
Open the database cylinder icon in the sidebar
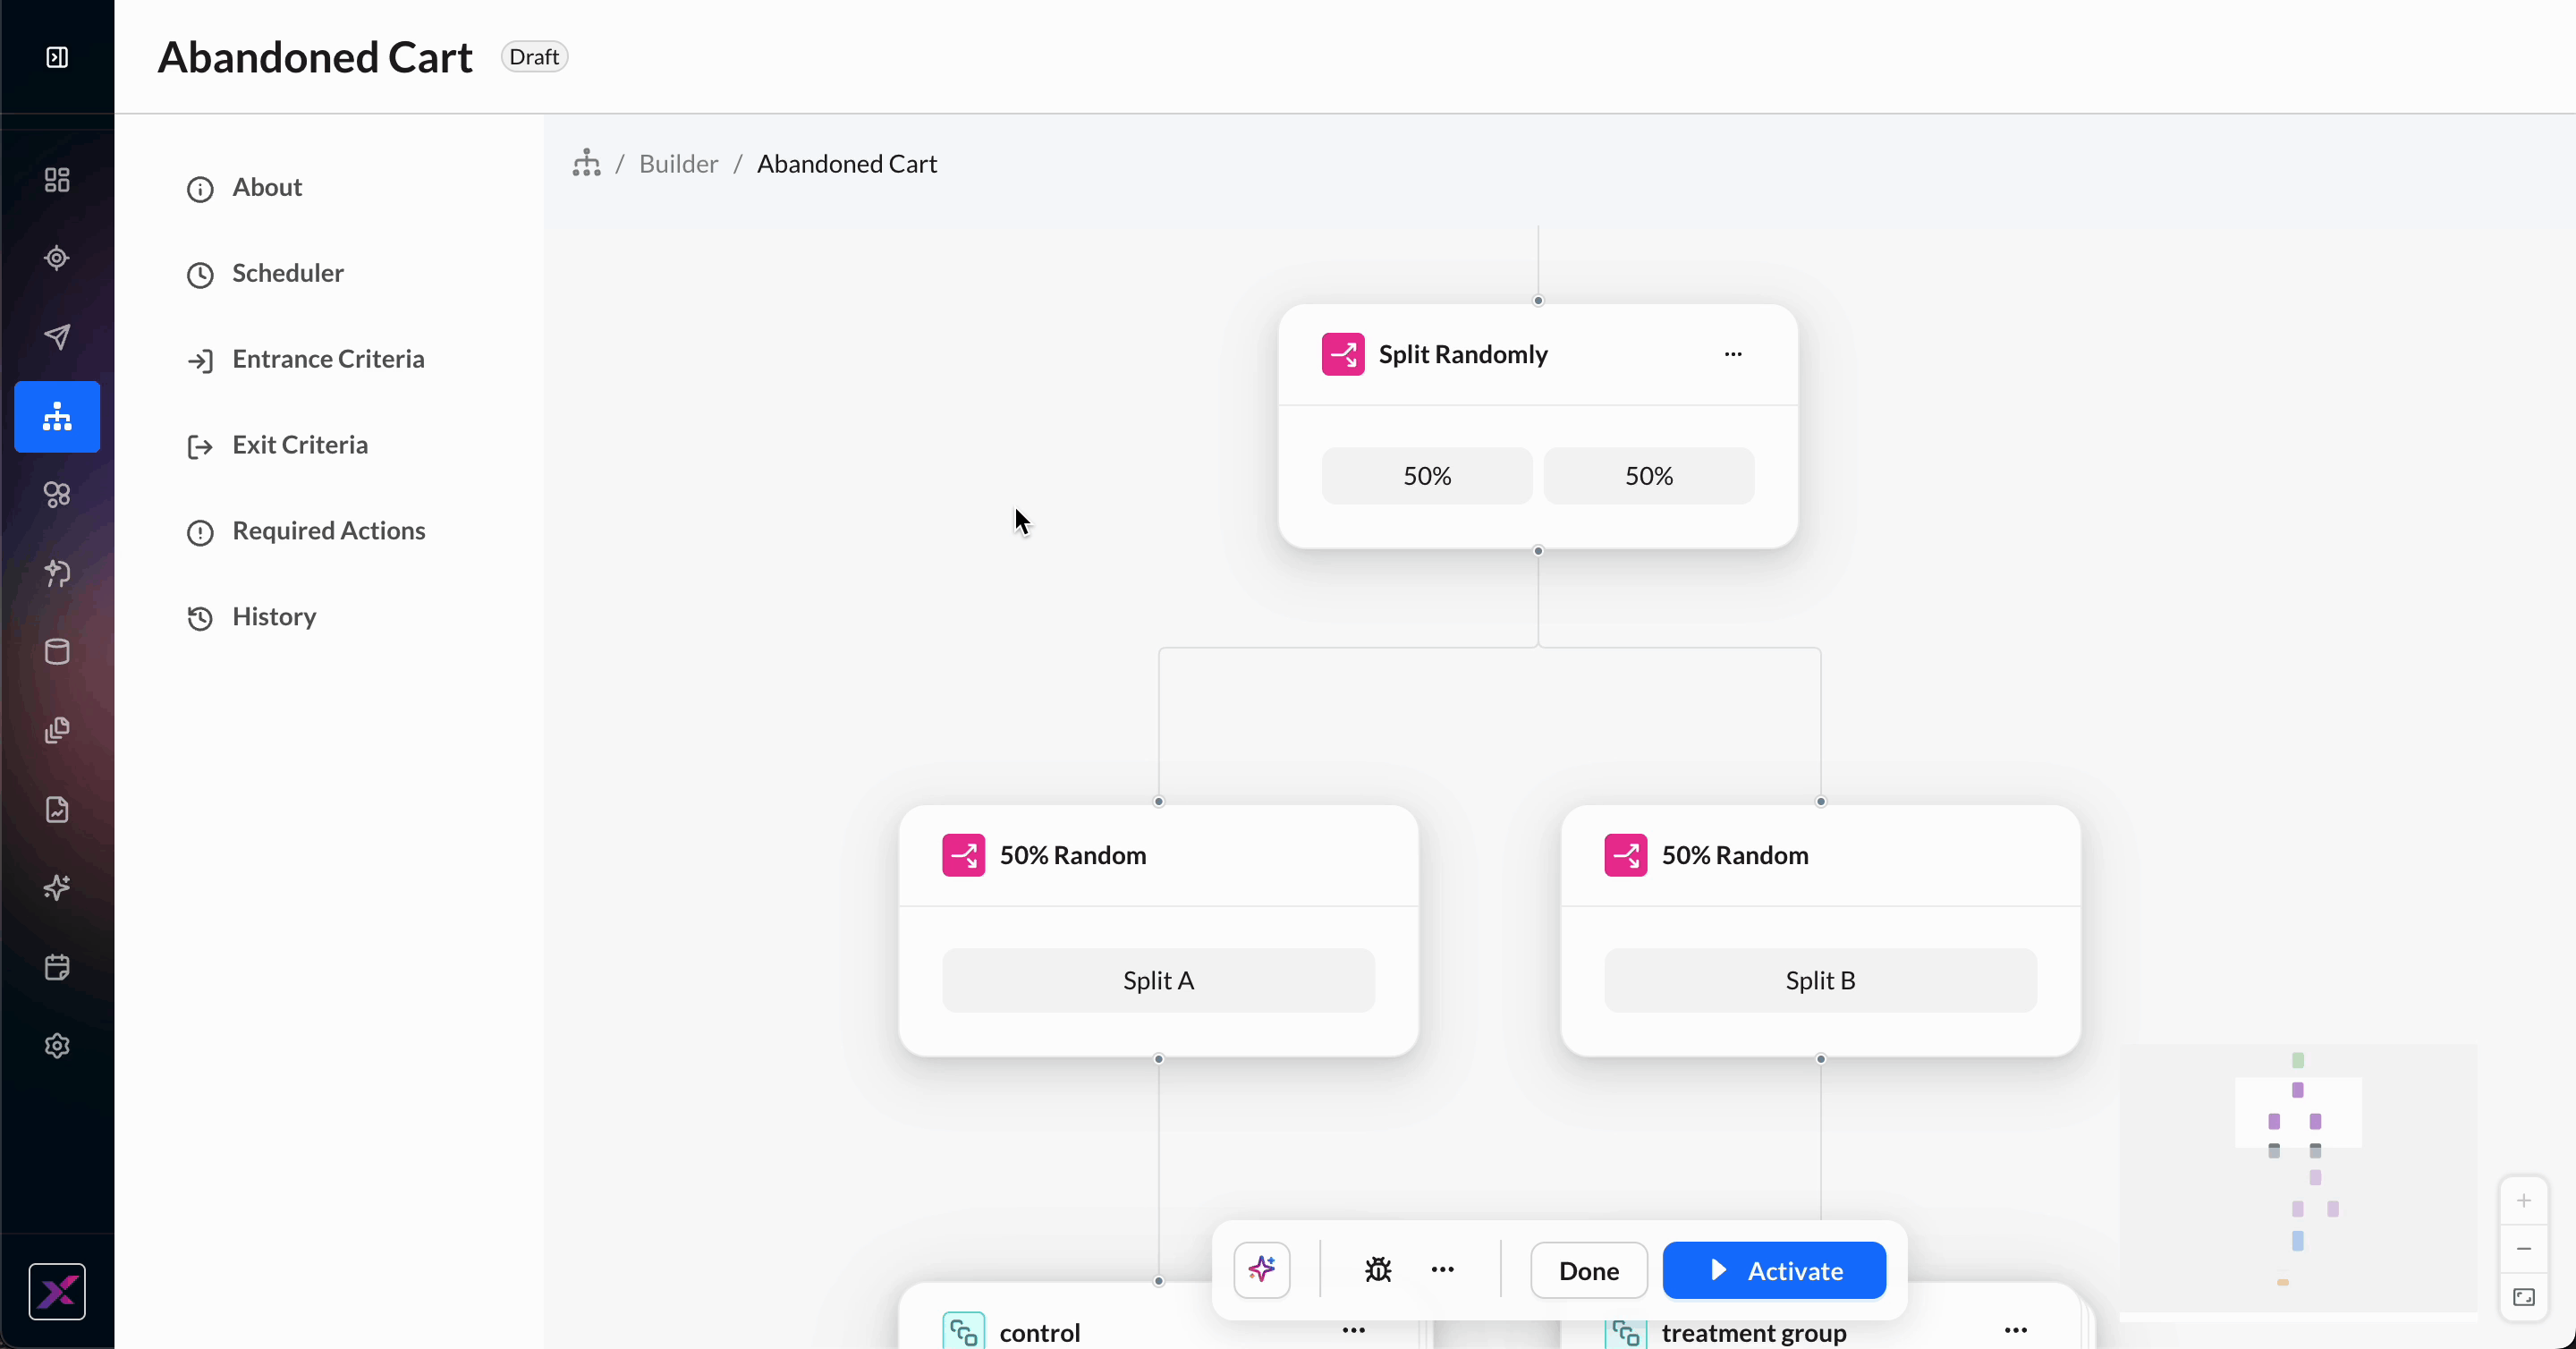pos(57,652)
